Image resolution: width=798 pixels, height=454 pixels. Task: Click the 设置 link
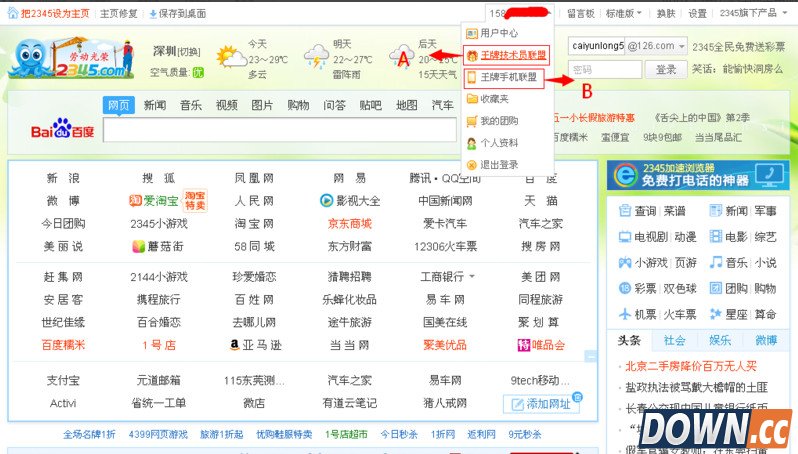click(698, 14)
